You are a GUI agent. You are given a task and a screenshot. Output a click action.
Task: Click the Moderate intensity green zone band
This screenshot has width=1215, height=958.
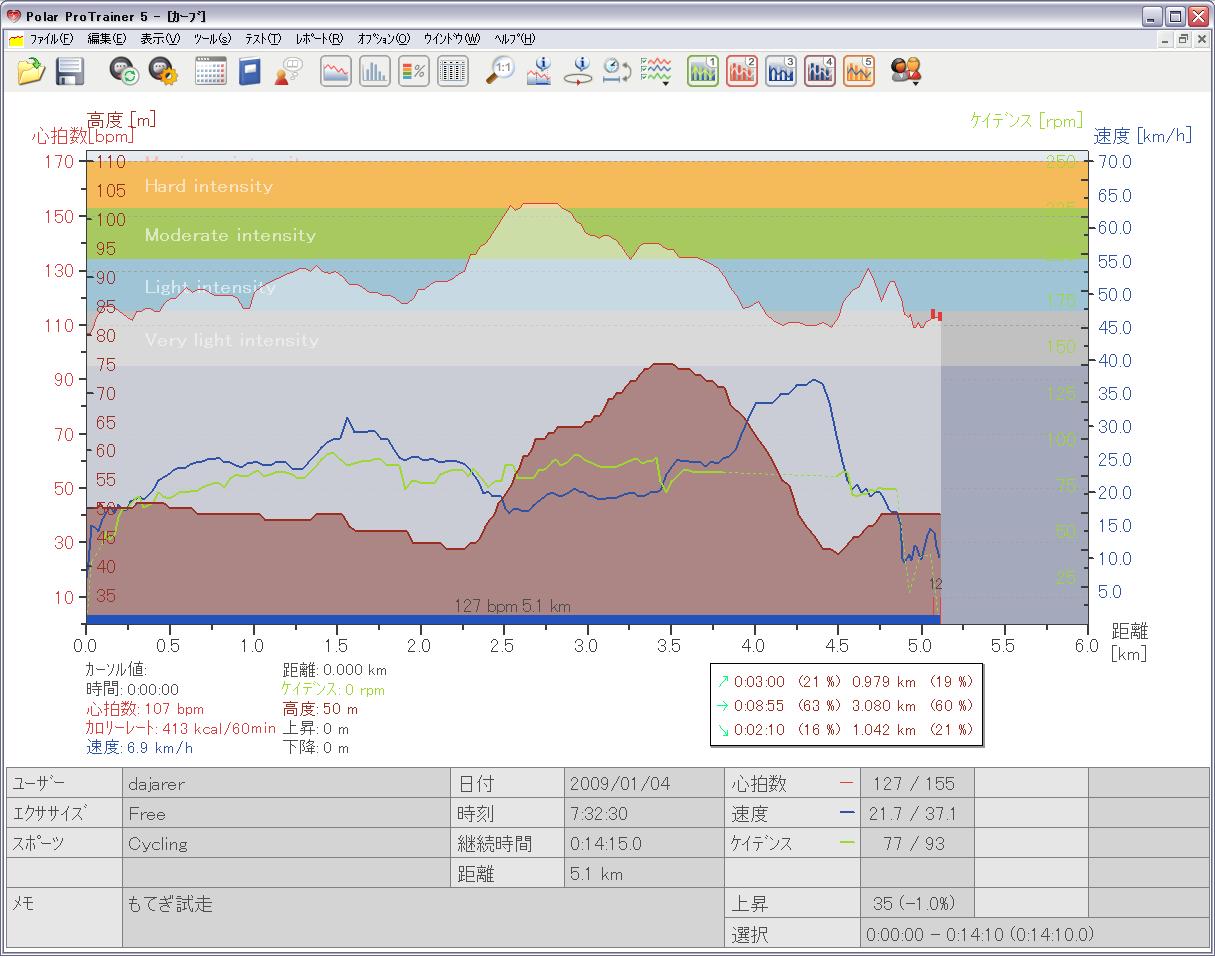586,234
